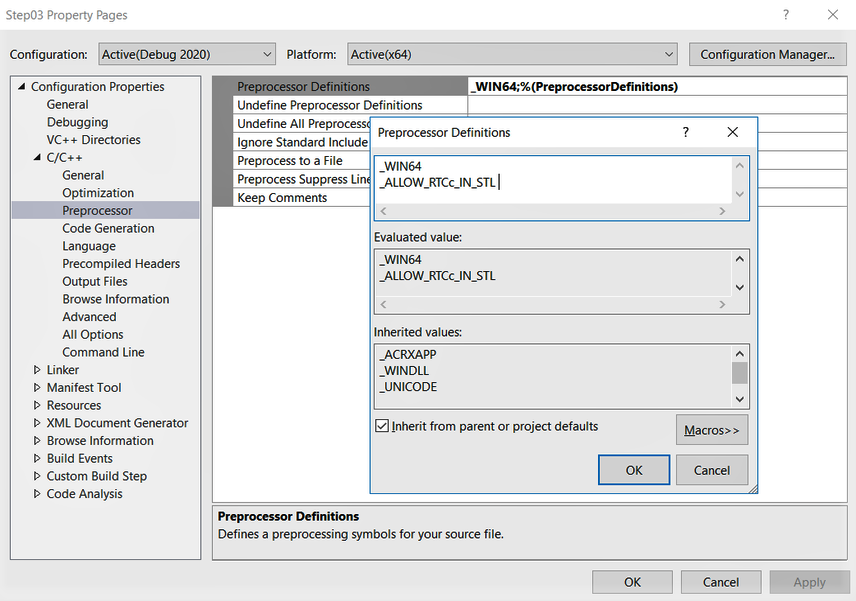Image resolution: width=856 pixels, height=601 pixels.
Task: Click right scroll arrow in the definitions edit box
Action: click(x=722, y=211)
